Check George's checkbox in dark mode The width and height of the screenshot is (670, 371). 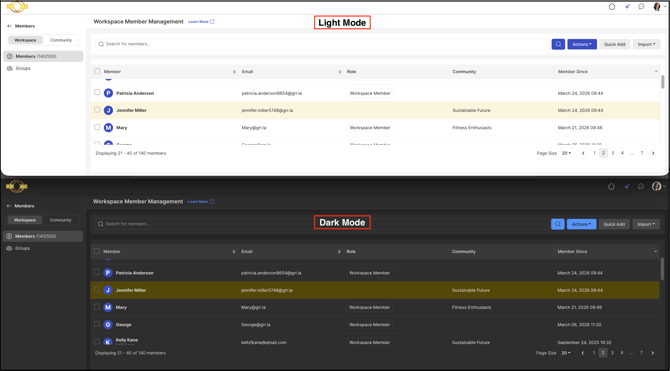[x=97, y=324]
